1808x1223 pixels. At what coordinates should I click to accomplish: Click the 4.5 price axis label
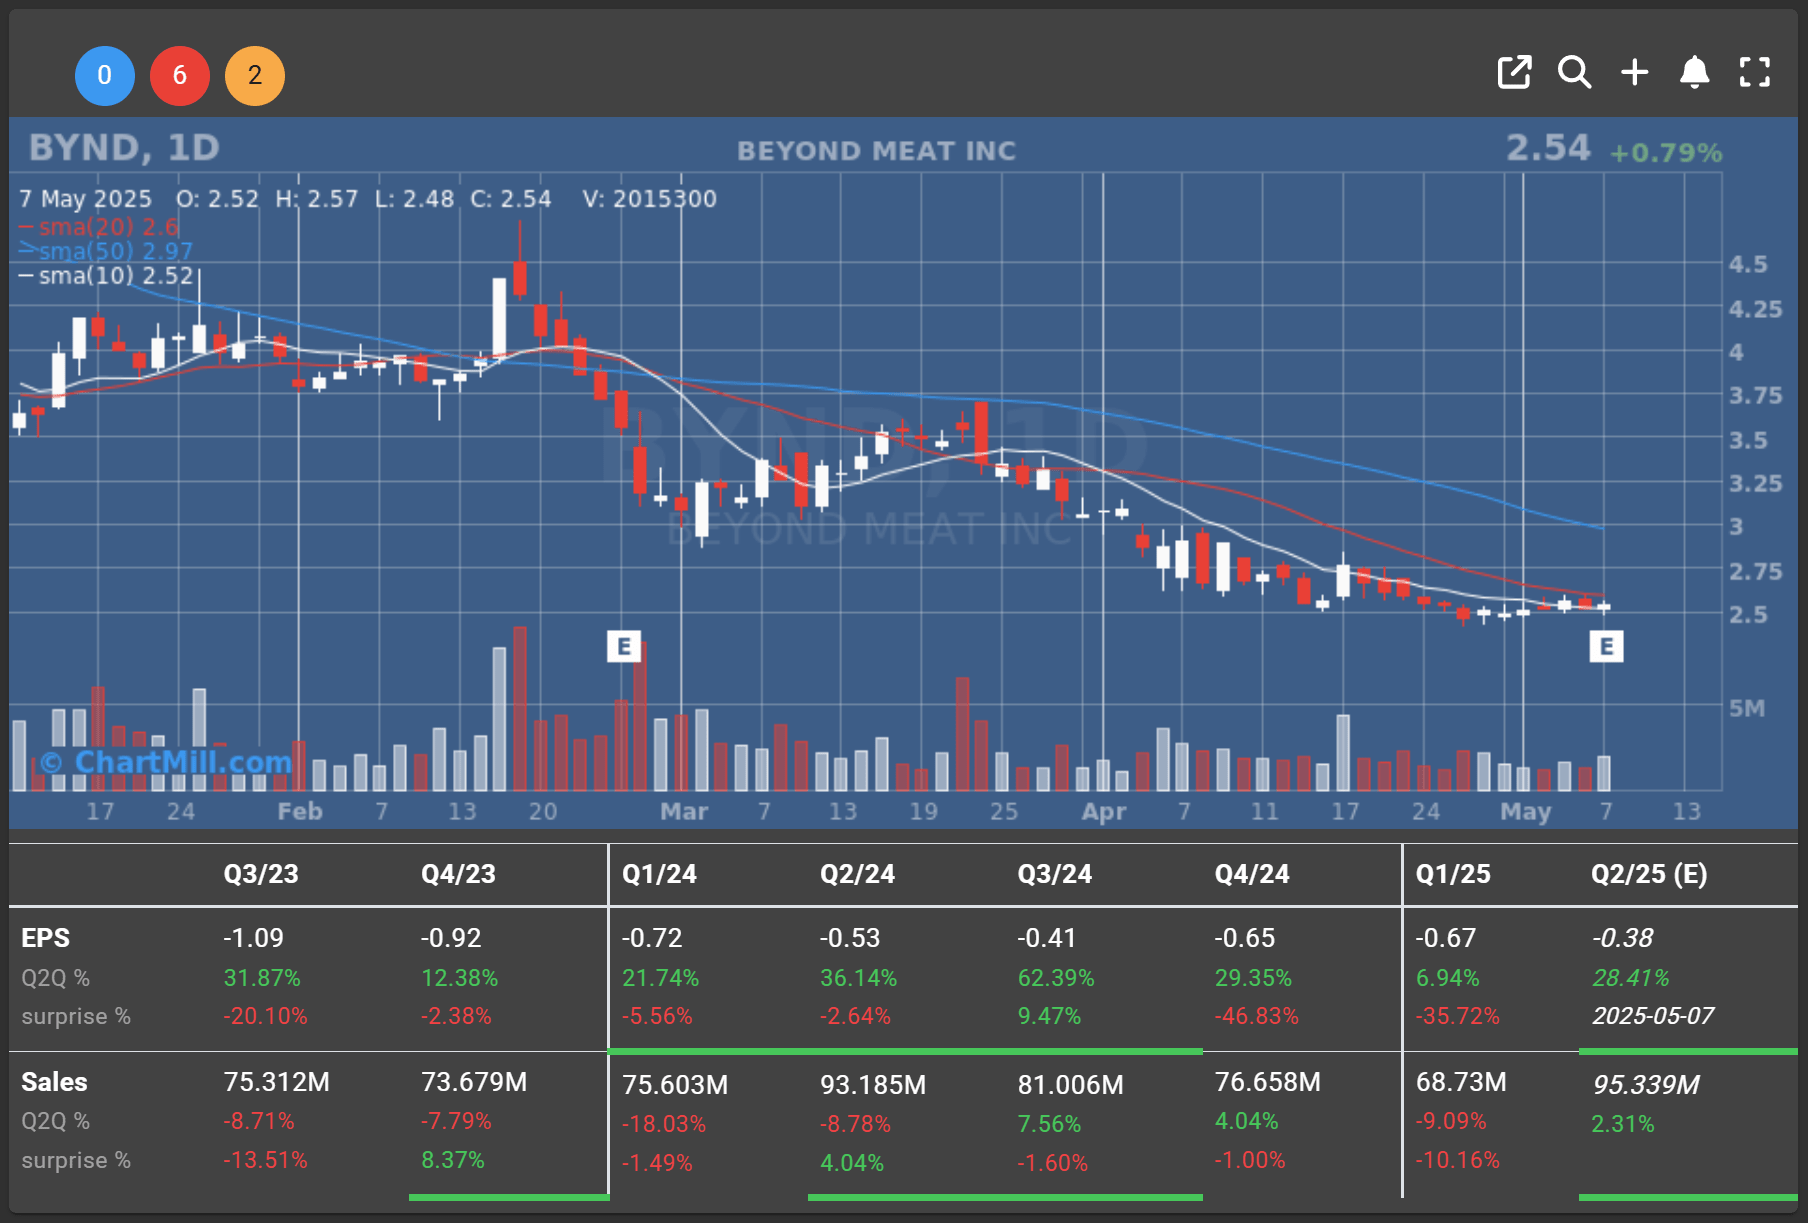point(1748,265)
